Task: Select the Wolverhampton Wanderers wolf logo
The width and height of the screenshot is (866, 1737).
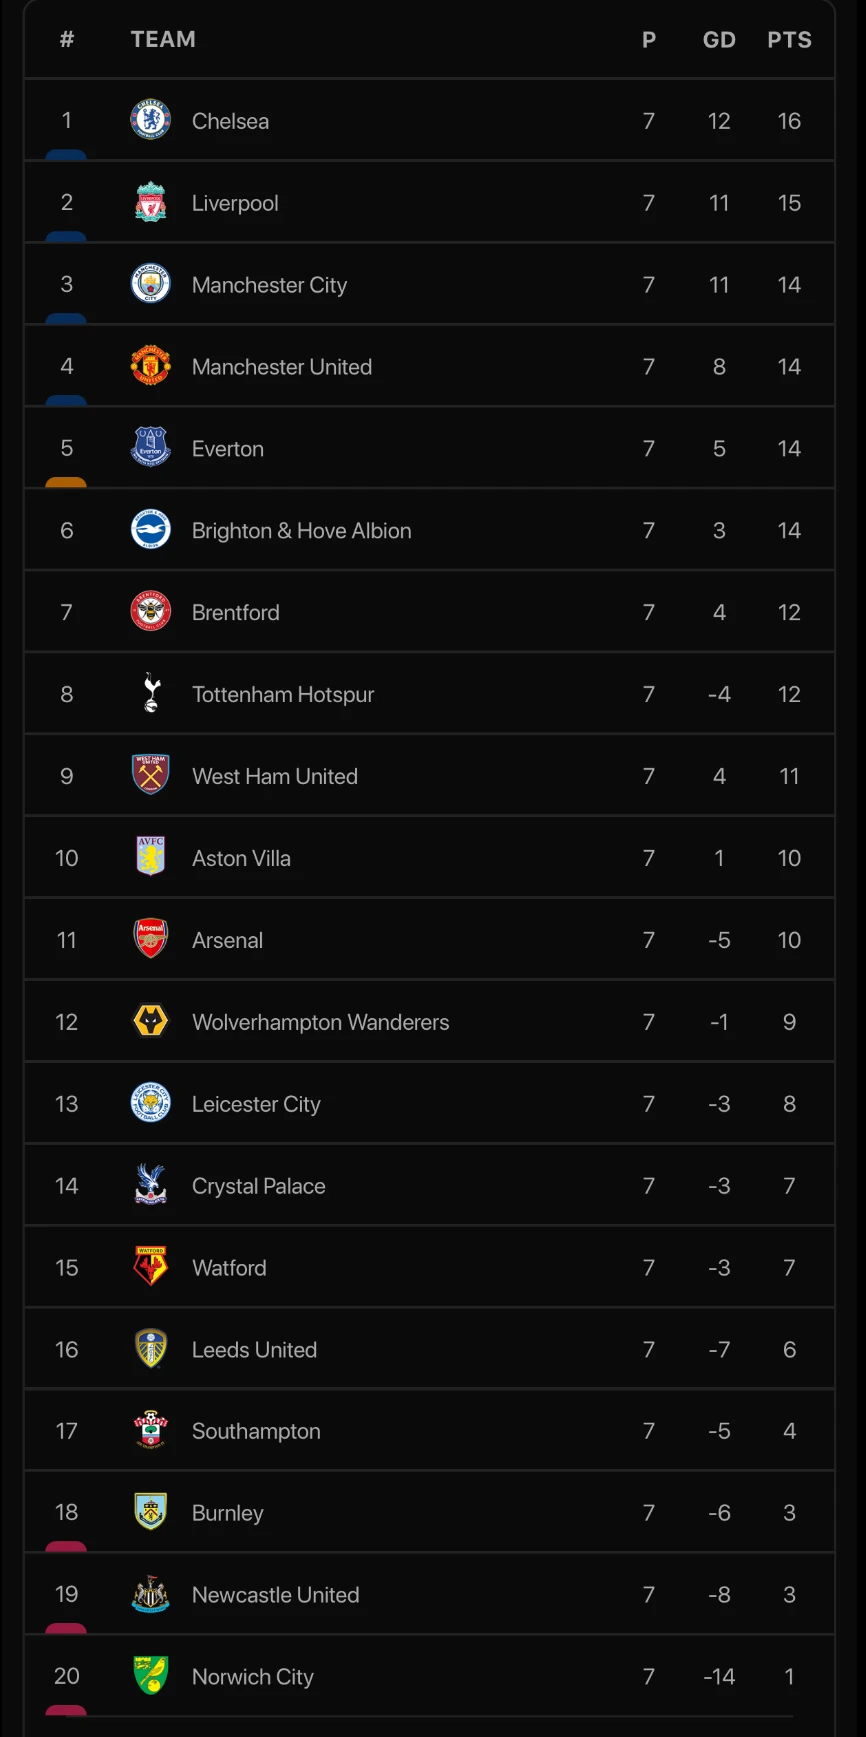Action: coord(151,1022)
